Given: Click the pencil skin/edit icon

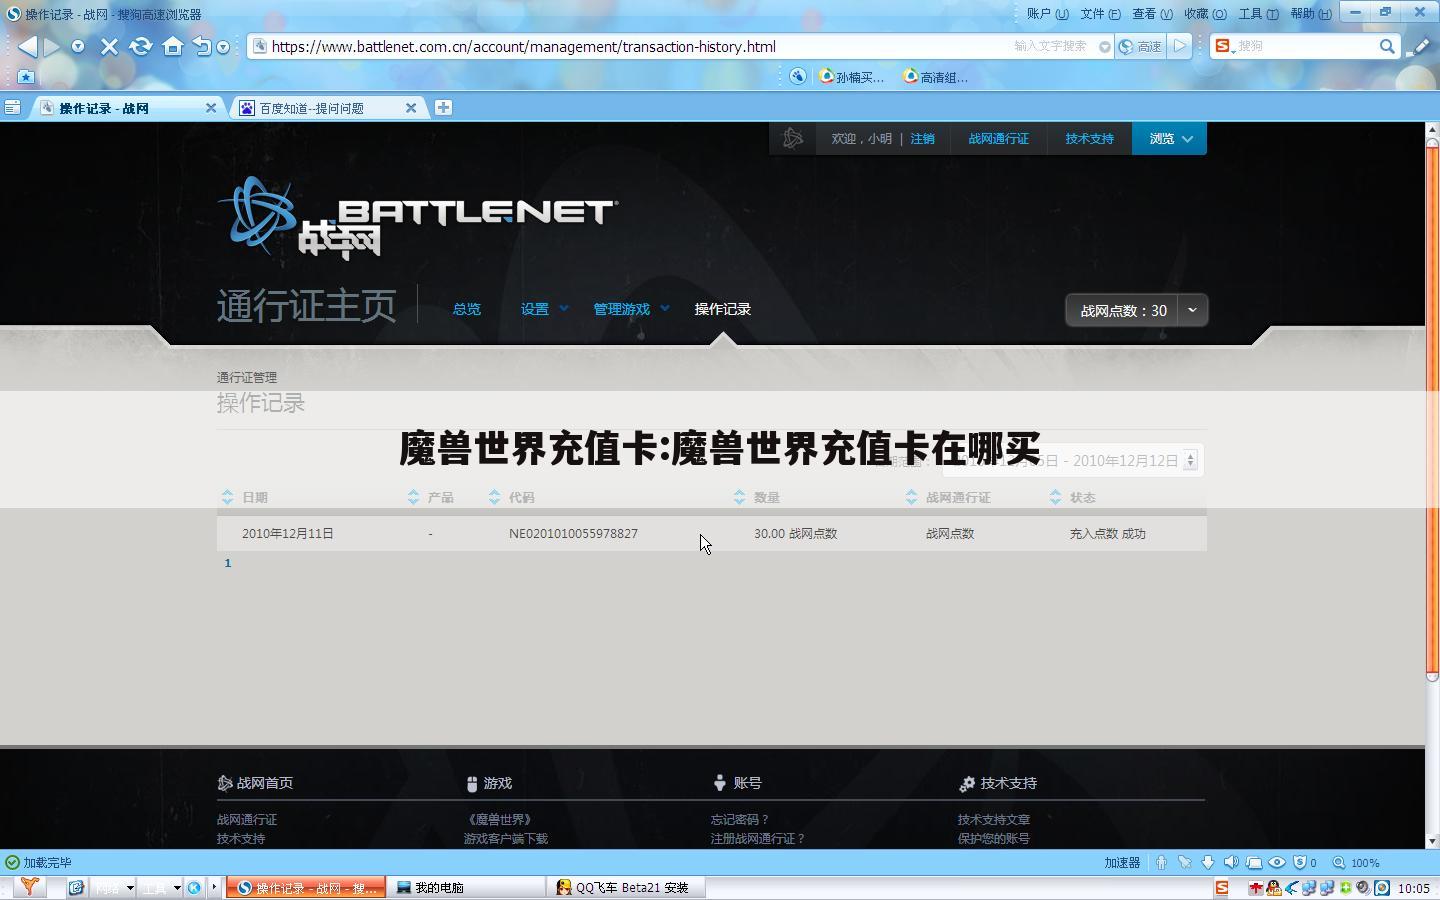Looking at the screenshot, I should (1418, 46).
